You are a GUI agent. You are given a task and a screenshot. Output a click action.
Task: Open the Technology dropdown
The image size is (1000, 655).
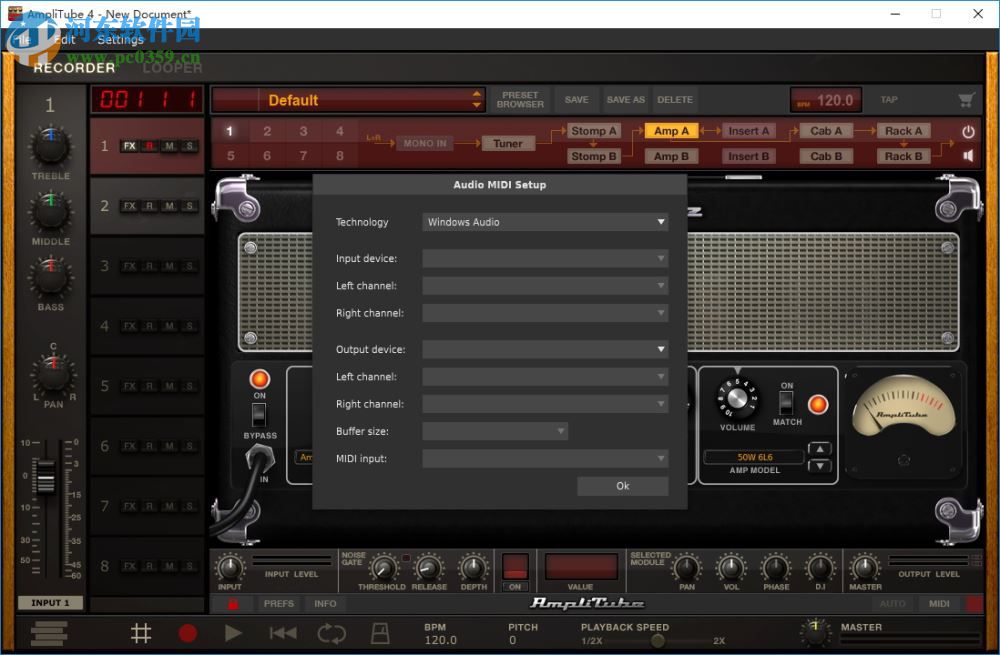545,221
